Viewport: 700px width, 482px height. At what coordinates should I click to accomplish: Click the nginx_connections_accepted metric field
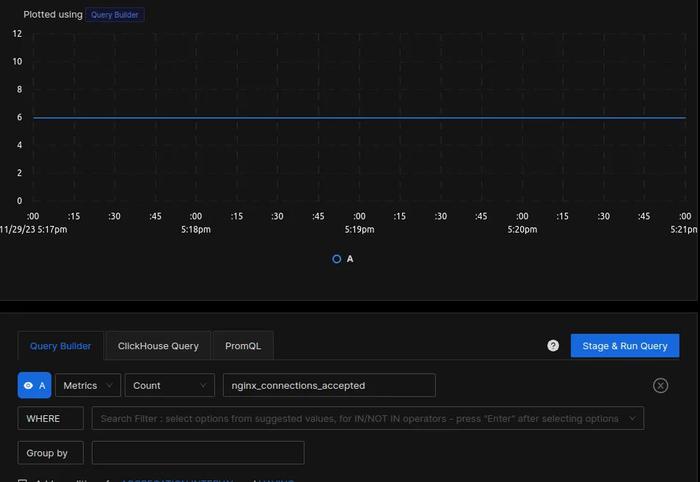[x=329, y=385]
